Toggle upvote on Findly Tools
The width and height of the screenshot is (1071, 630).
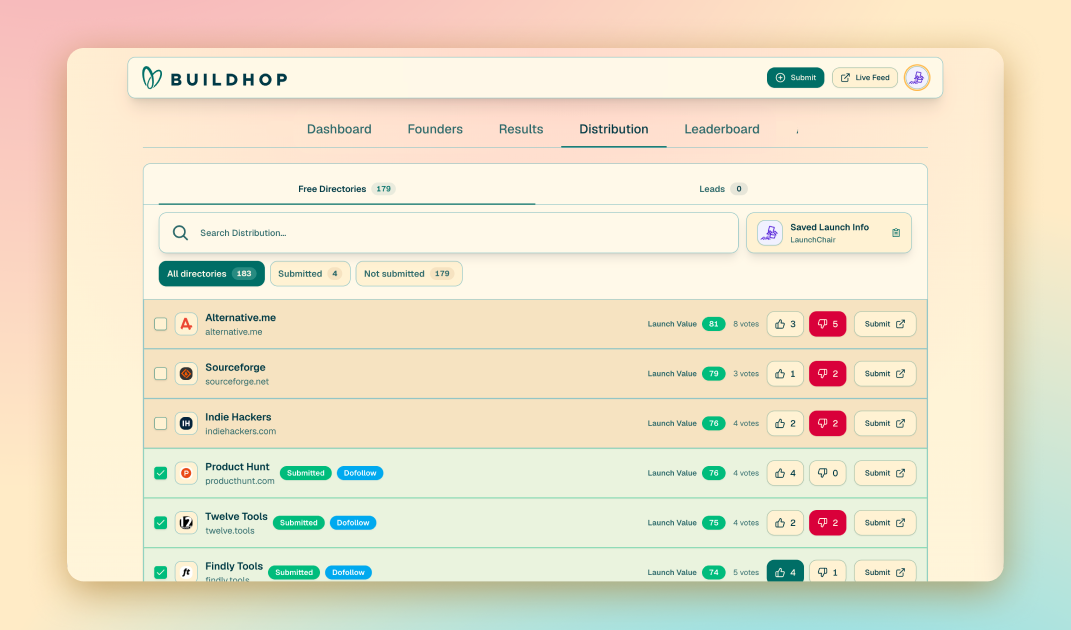point(785,571)
